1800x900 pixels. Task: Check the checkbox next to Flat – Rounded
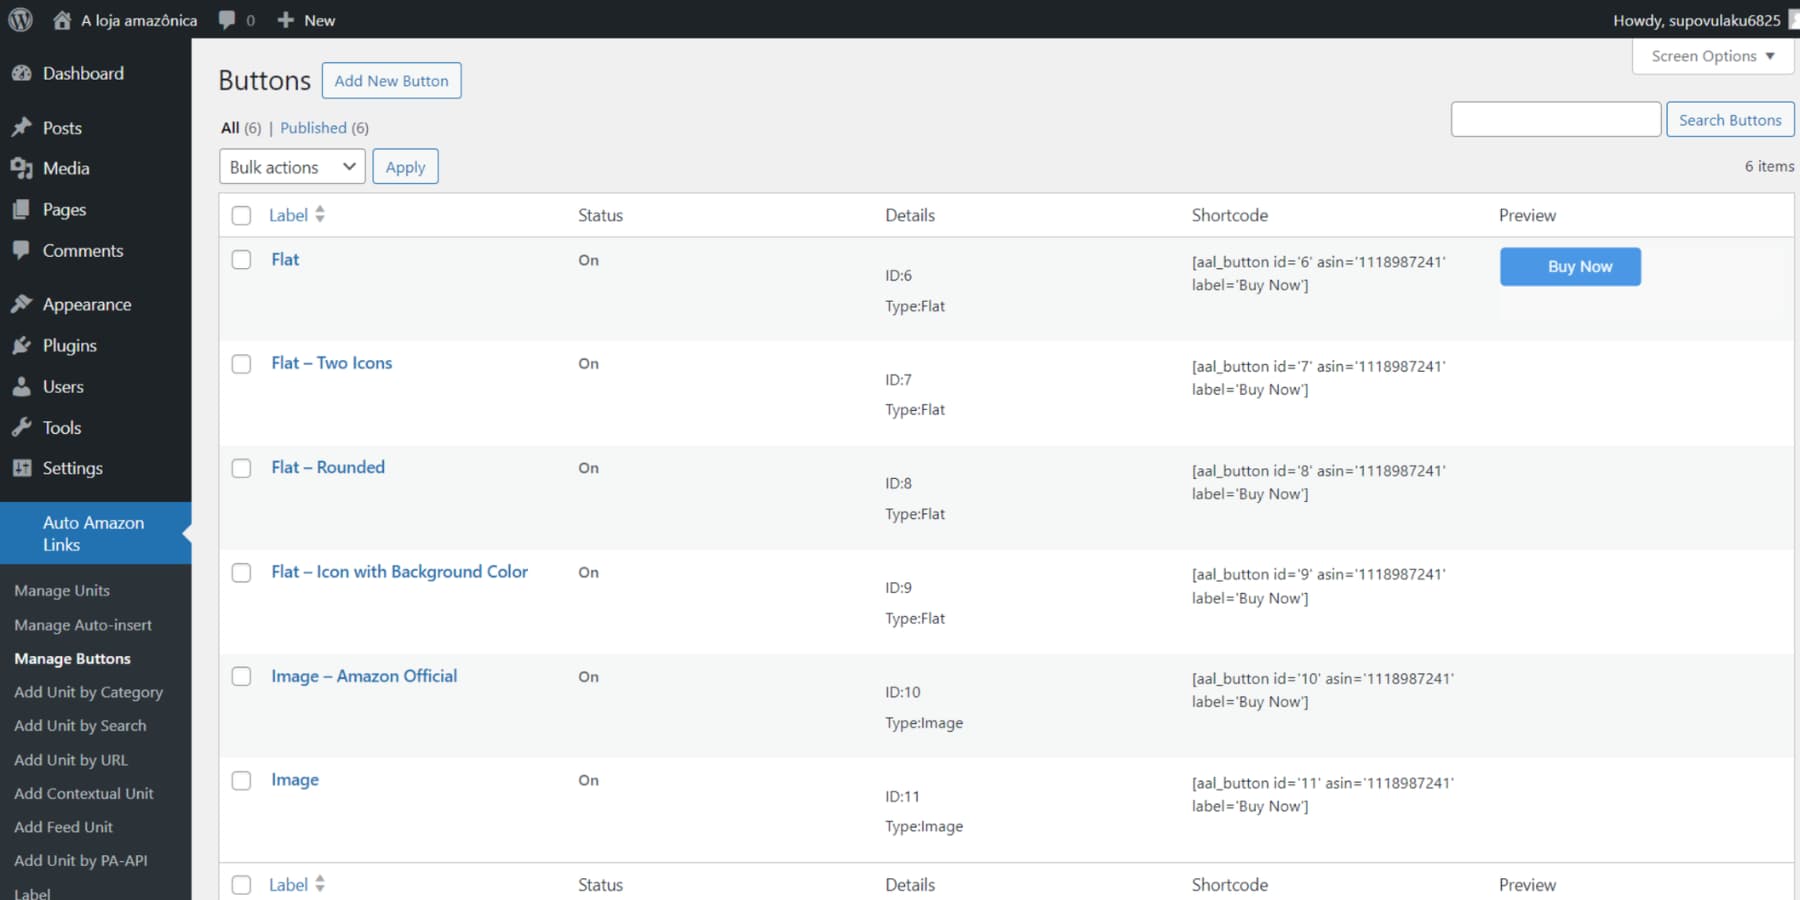[241, 468]
